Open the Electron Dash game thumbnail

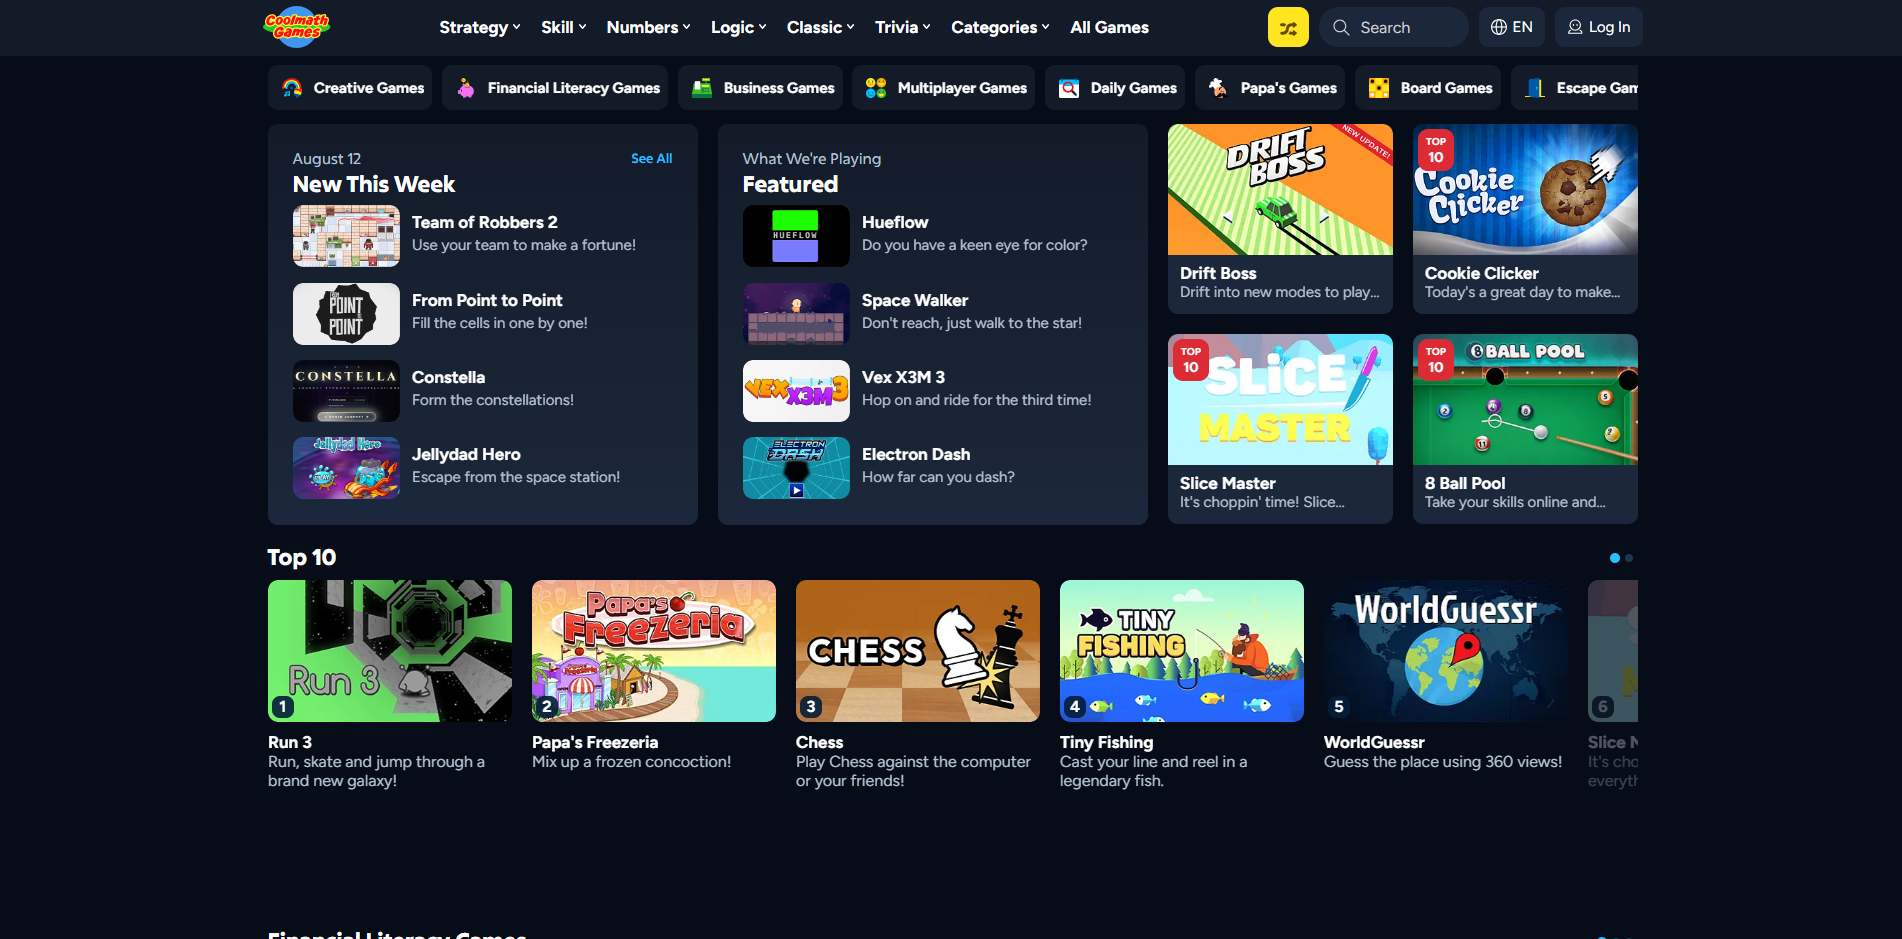(796, 468)
